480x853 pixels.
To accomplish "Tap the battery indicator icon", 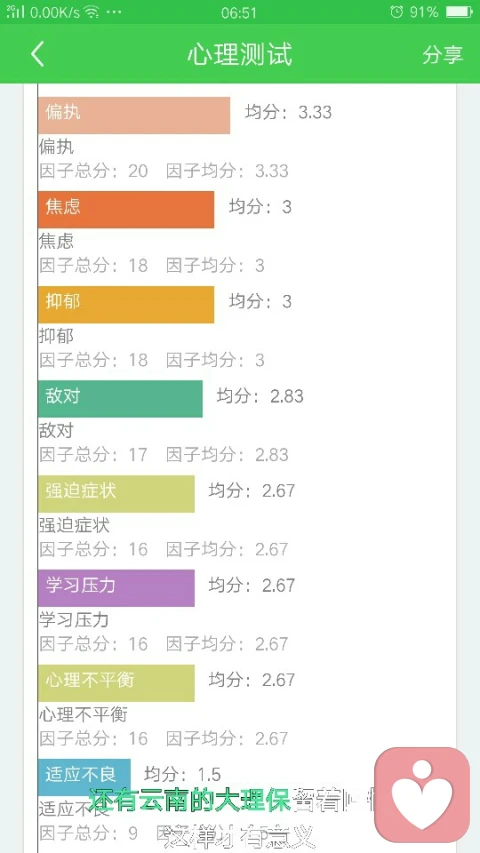I will pyautogui.click(x=459, y=11).
